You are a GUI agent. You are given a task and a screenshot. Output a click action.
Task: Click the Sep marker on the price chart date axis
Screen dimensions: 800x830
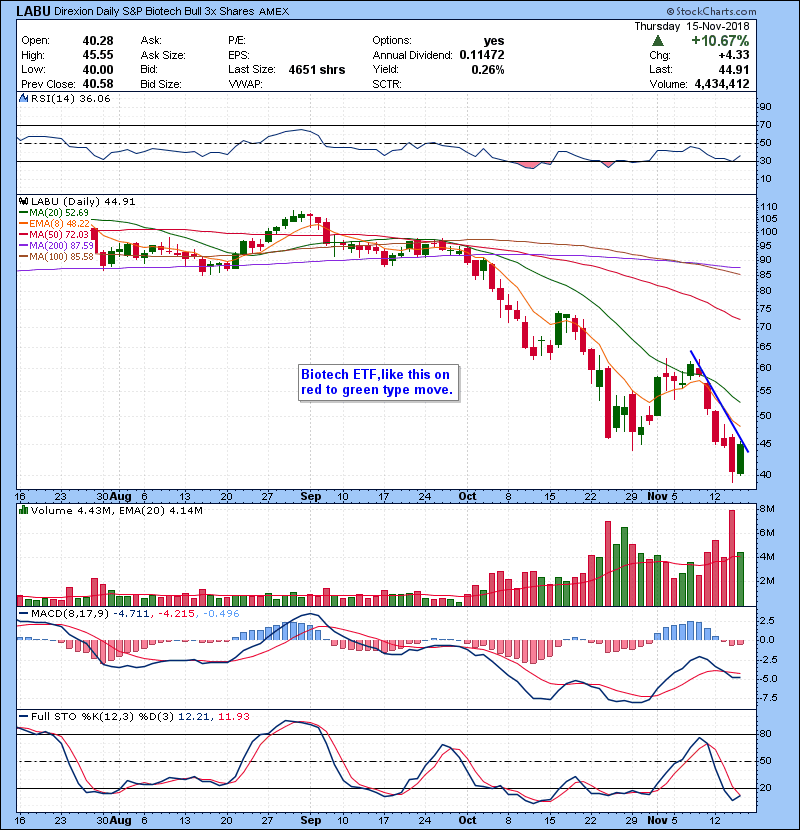pos(310,497)
